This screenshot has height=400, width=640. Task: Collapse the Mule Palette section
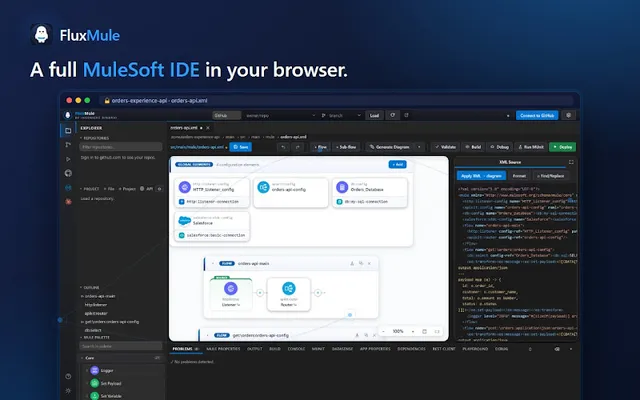(81, 338)
